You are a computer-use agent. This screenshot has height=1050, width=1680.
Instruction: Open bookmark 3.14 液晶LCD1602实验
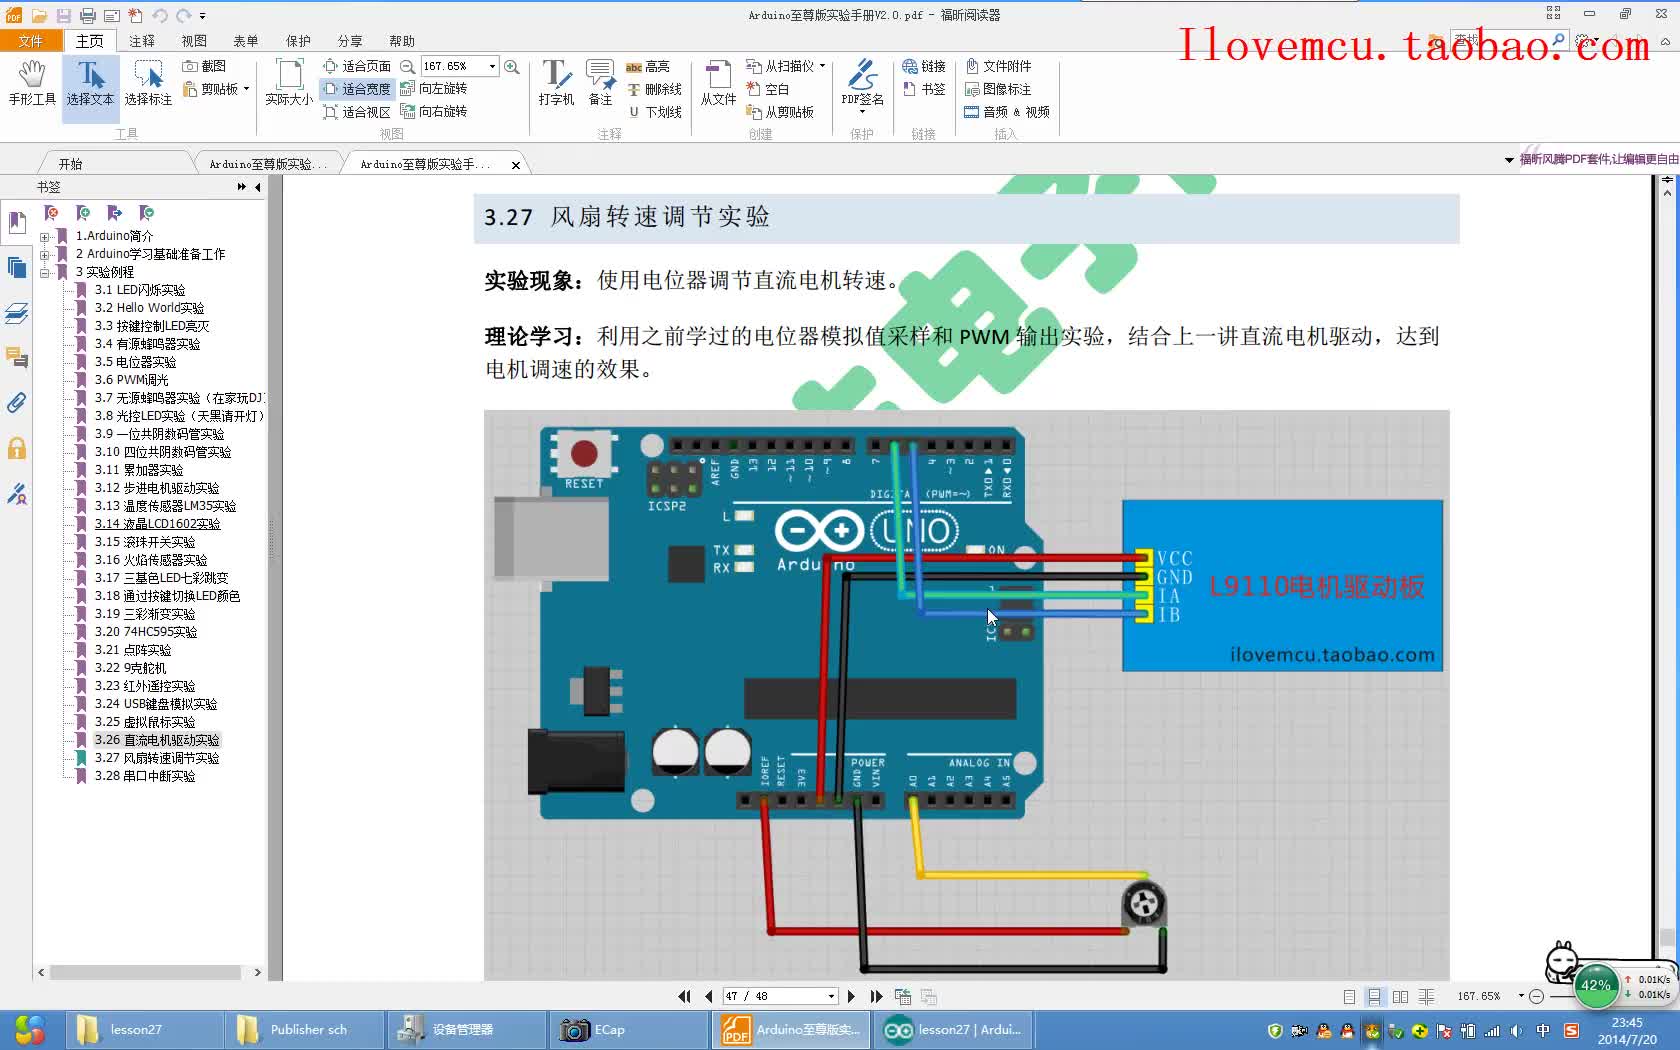click(x=157, y=524)
